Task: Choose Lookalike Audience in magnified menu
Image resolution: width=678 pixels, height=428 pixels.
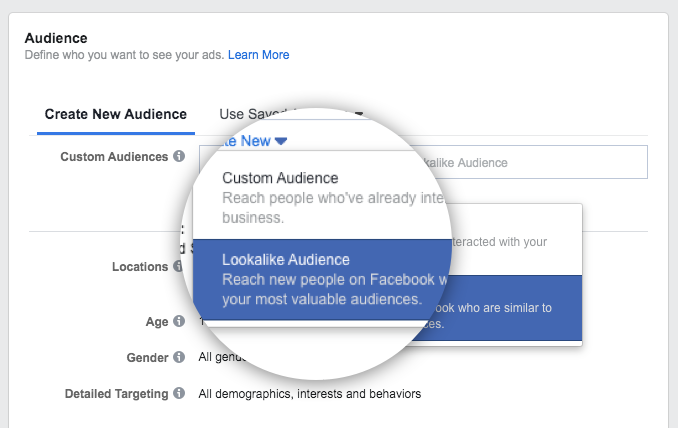Action: click(320, 280)
